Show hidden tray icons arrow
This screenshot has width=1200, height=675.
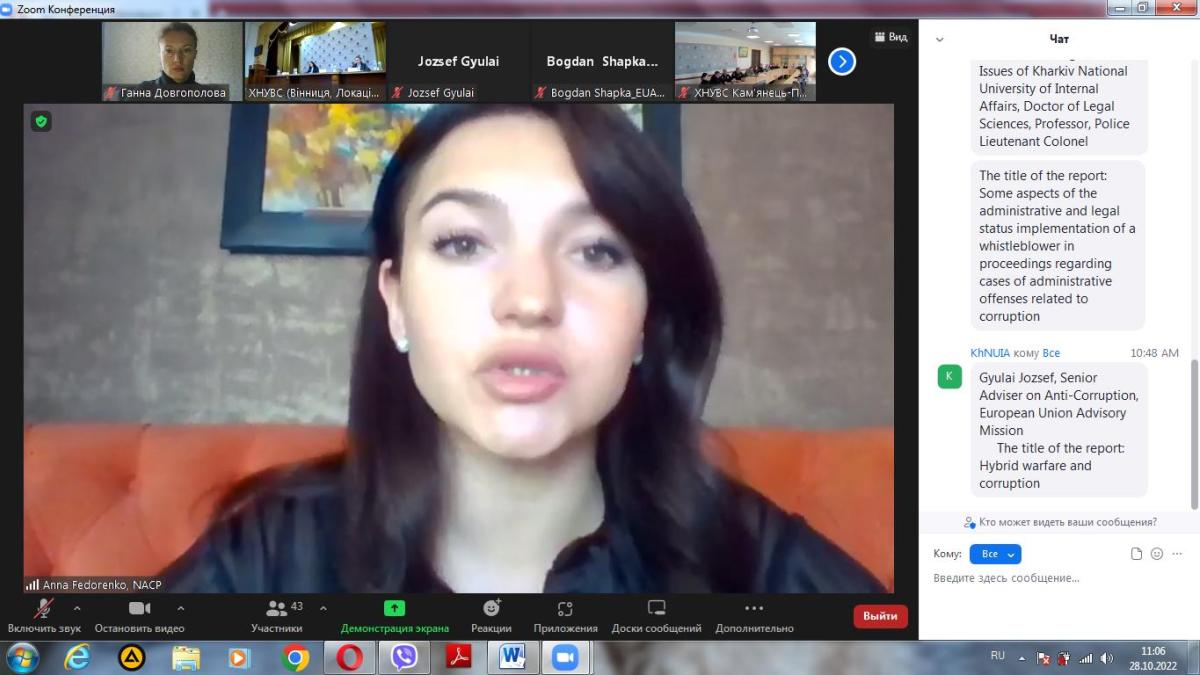coord(1022,658)
